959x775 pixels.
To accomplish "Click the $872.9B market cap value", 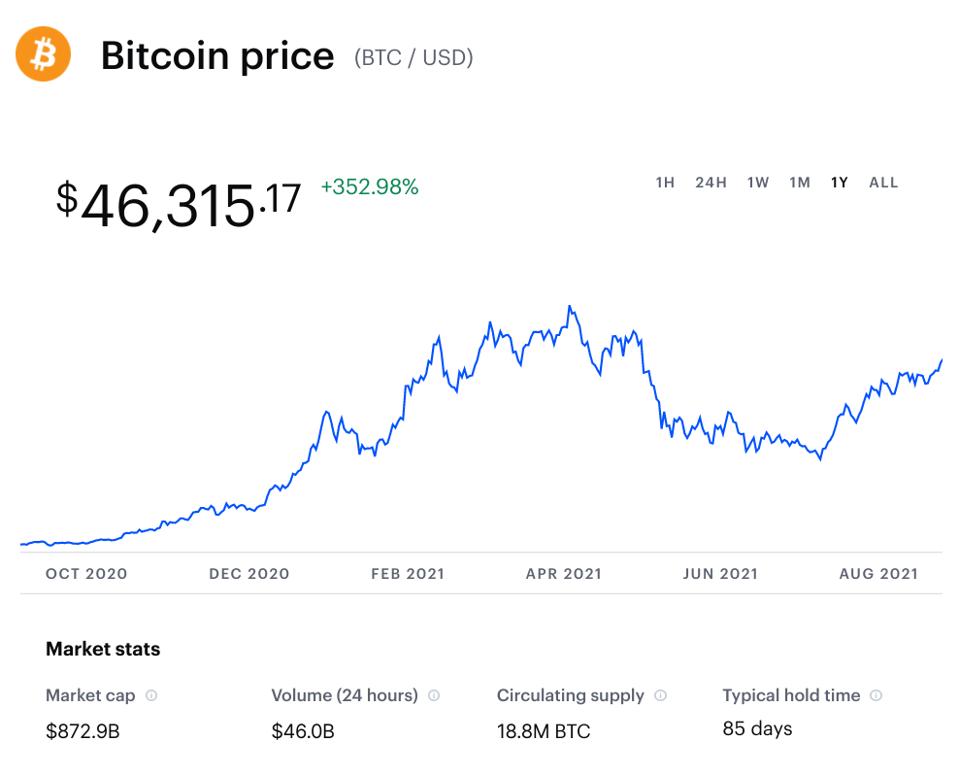I will 83,731.
